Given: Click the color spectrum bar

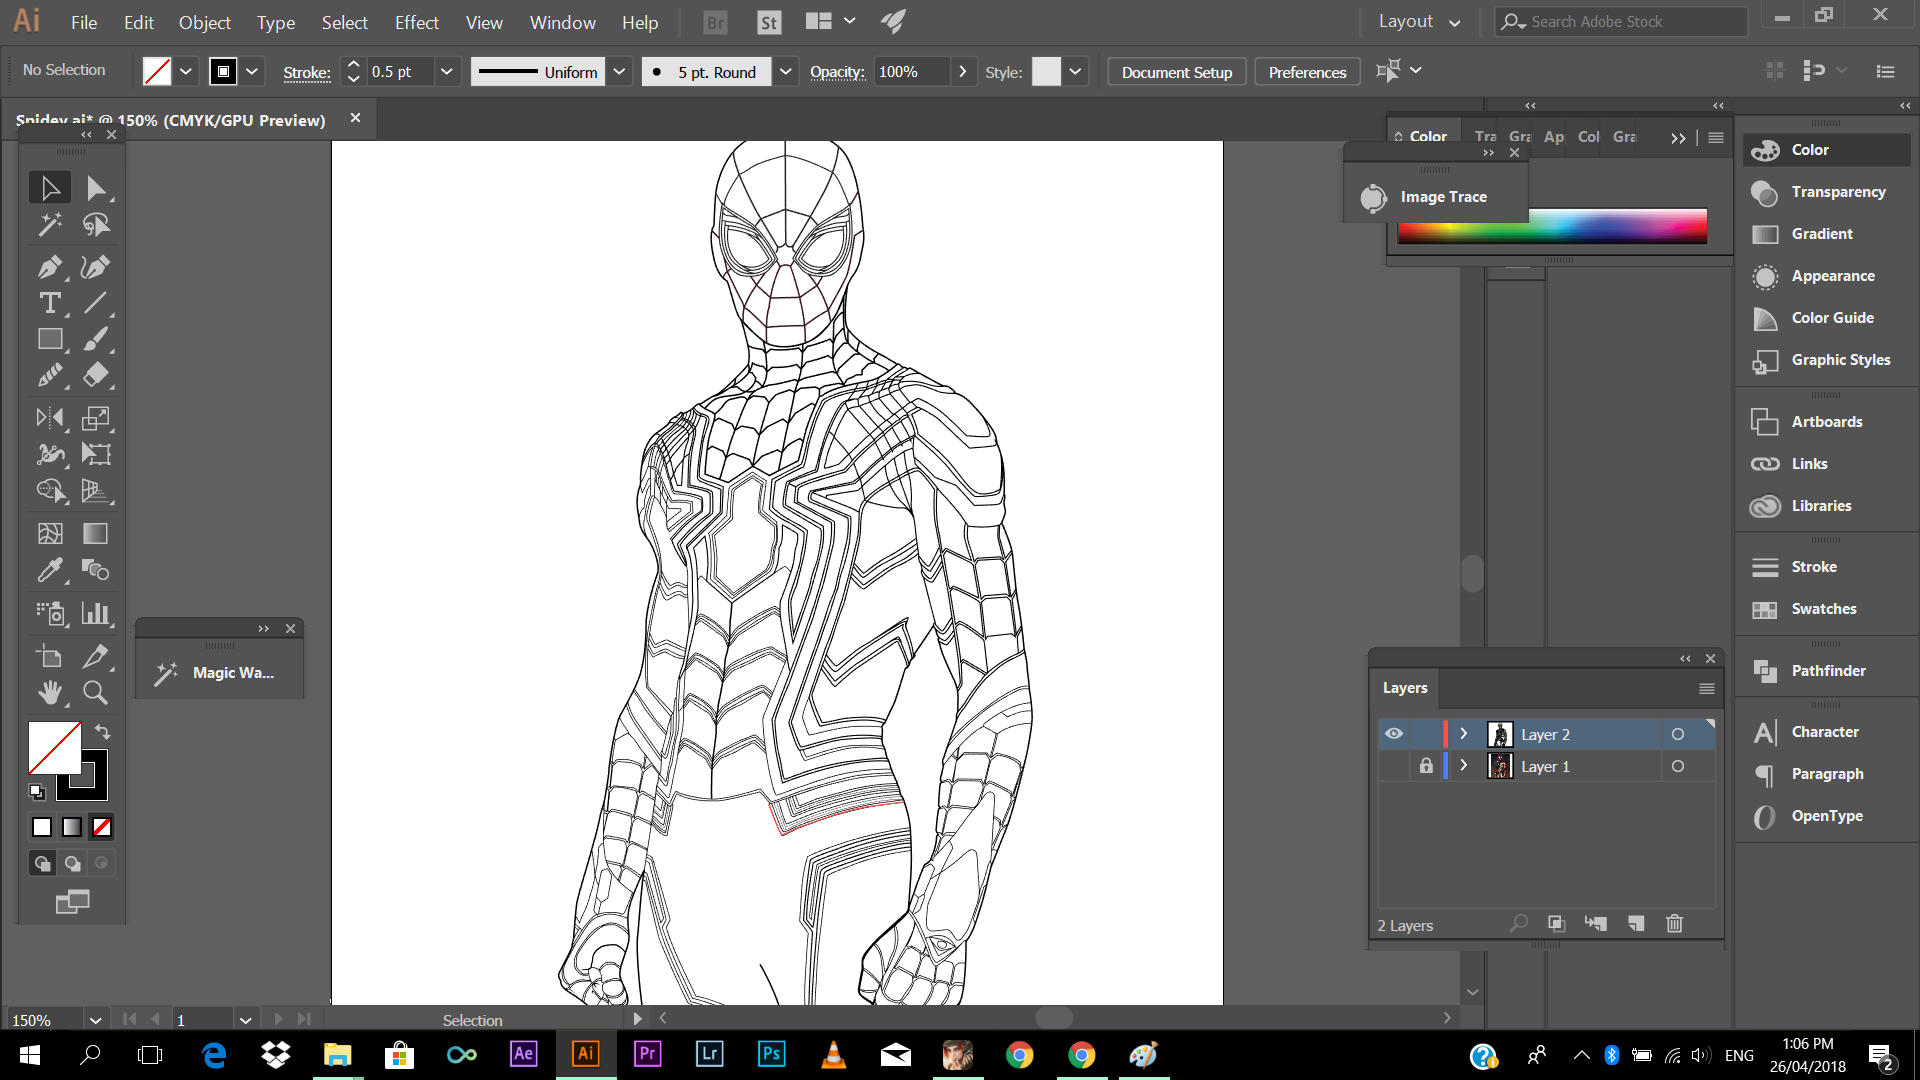Looking at the screenshot, I should (1552, 227).
